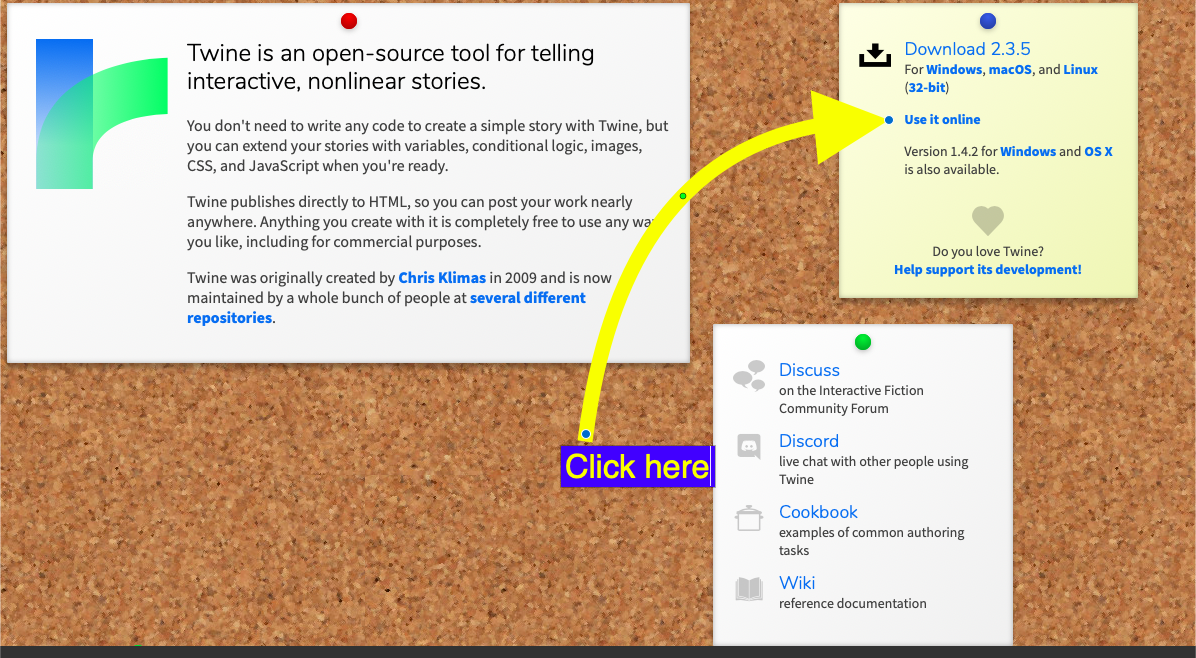This screenshot has height=658, width=1196.
Task: Click the Cookbook pot icon
Action: [x=749, y=518]
